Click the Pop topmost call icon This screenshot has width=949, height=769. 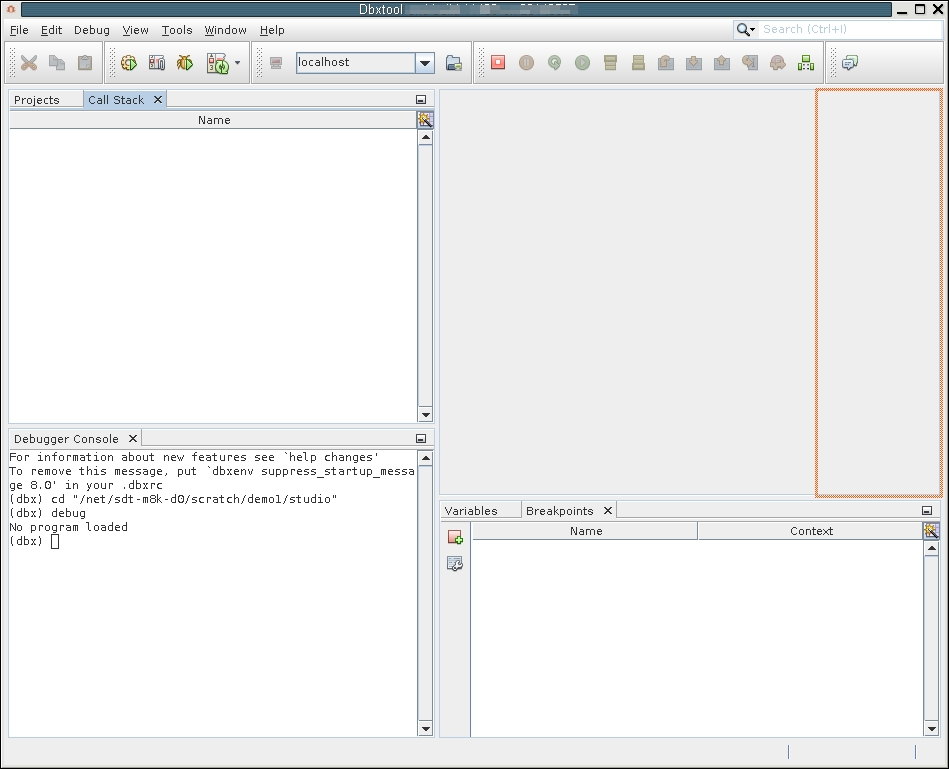pos(778,62)
